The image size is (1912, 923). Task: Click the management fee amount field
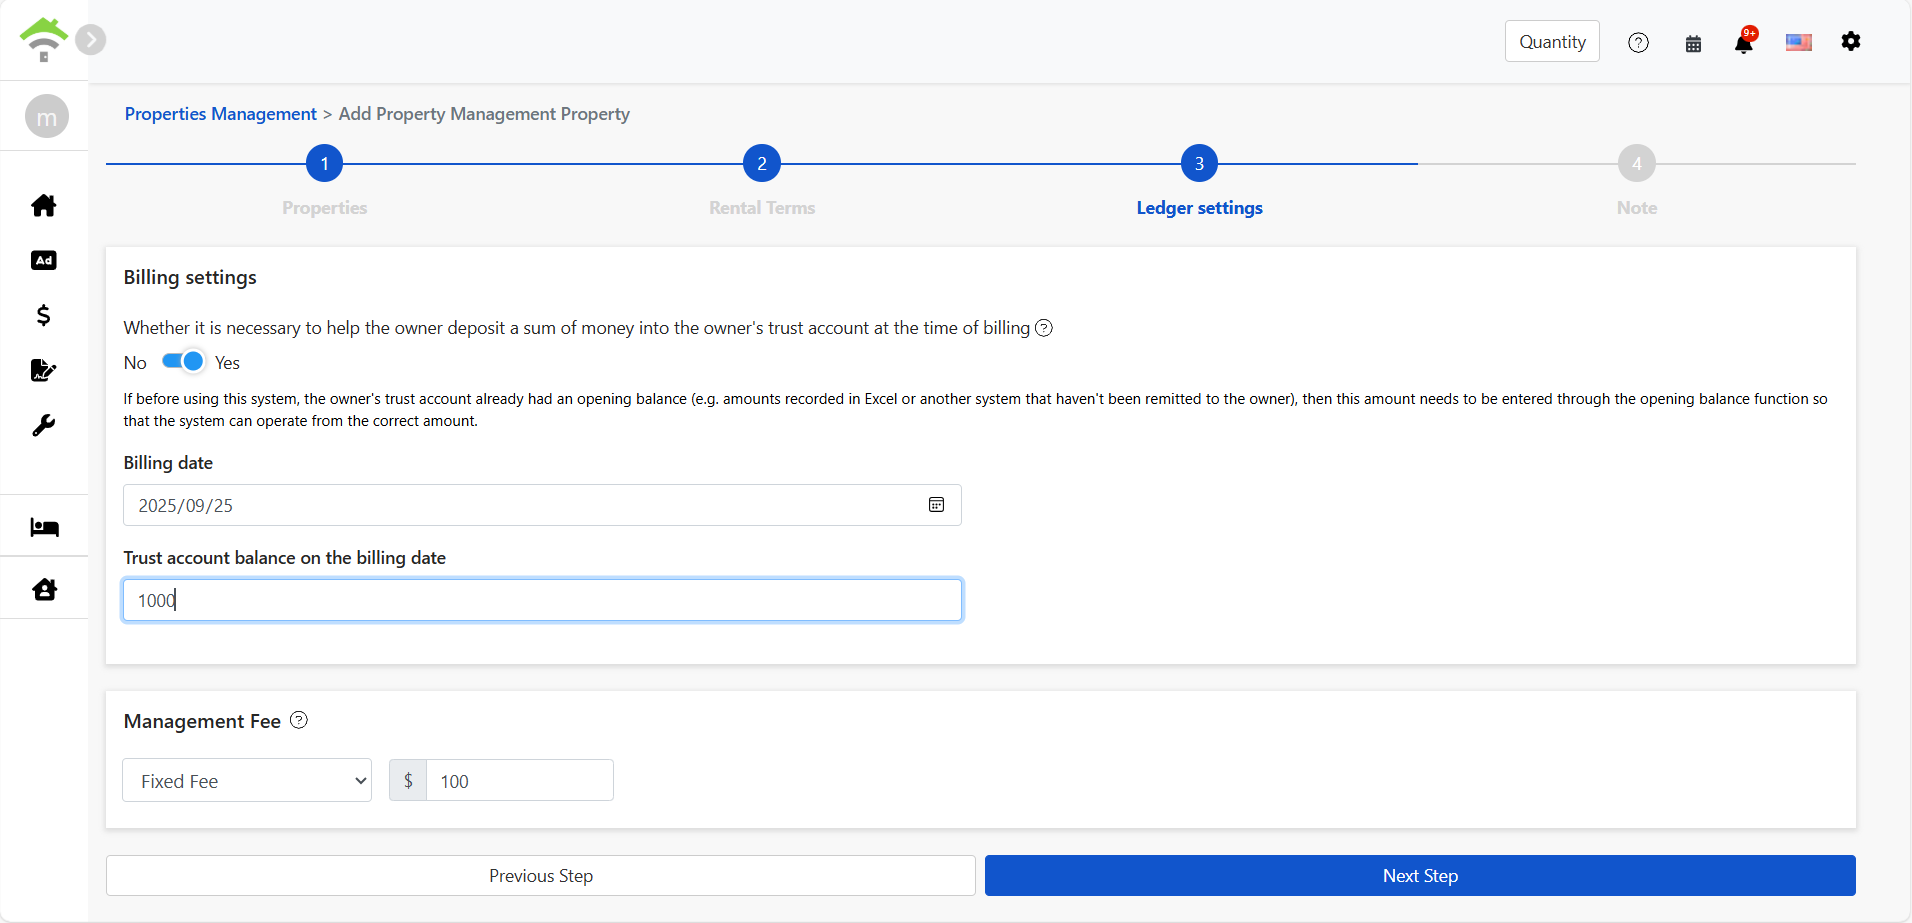click(519, 781)
